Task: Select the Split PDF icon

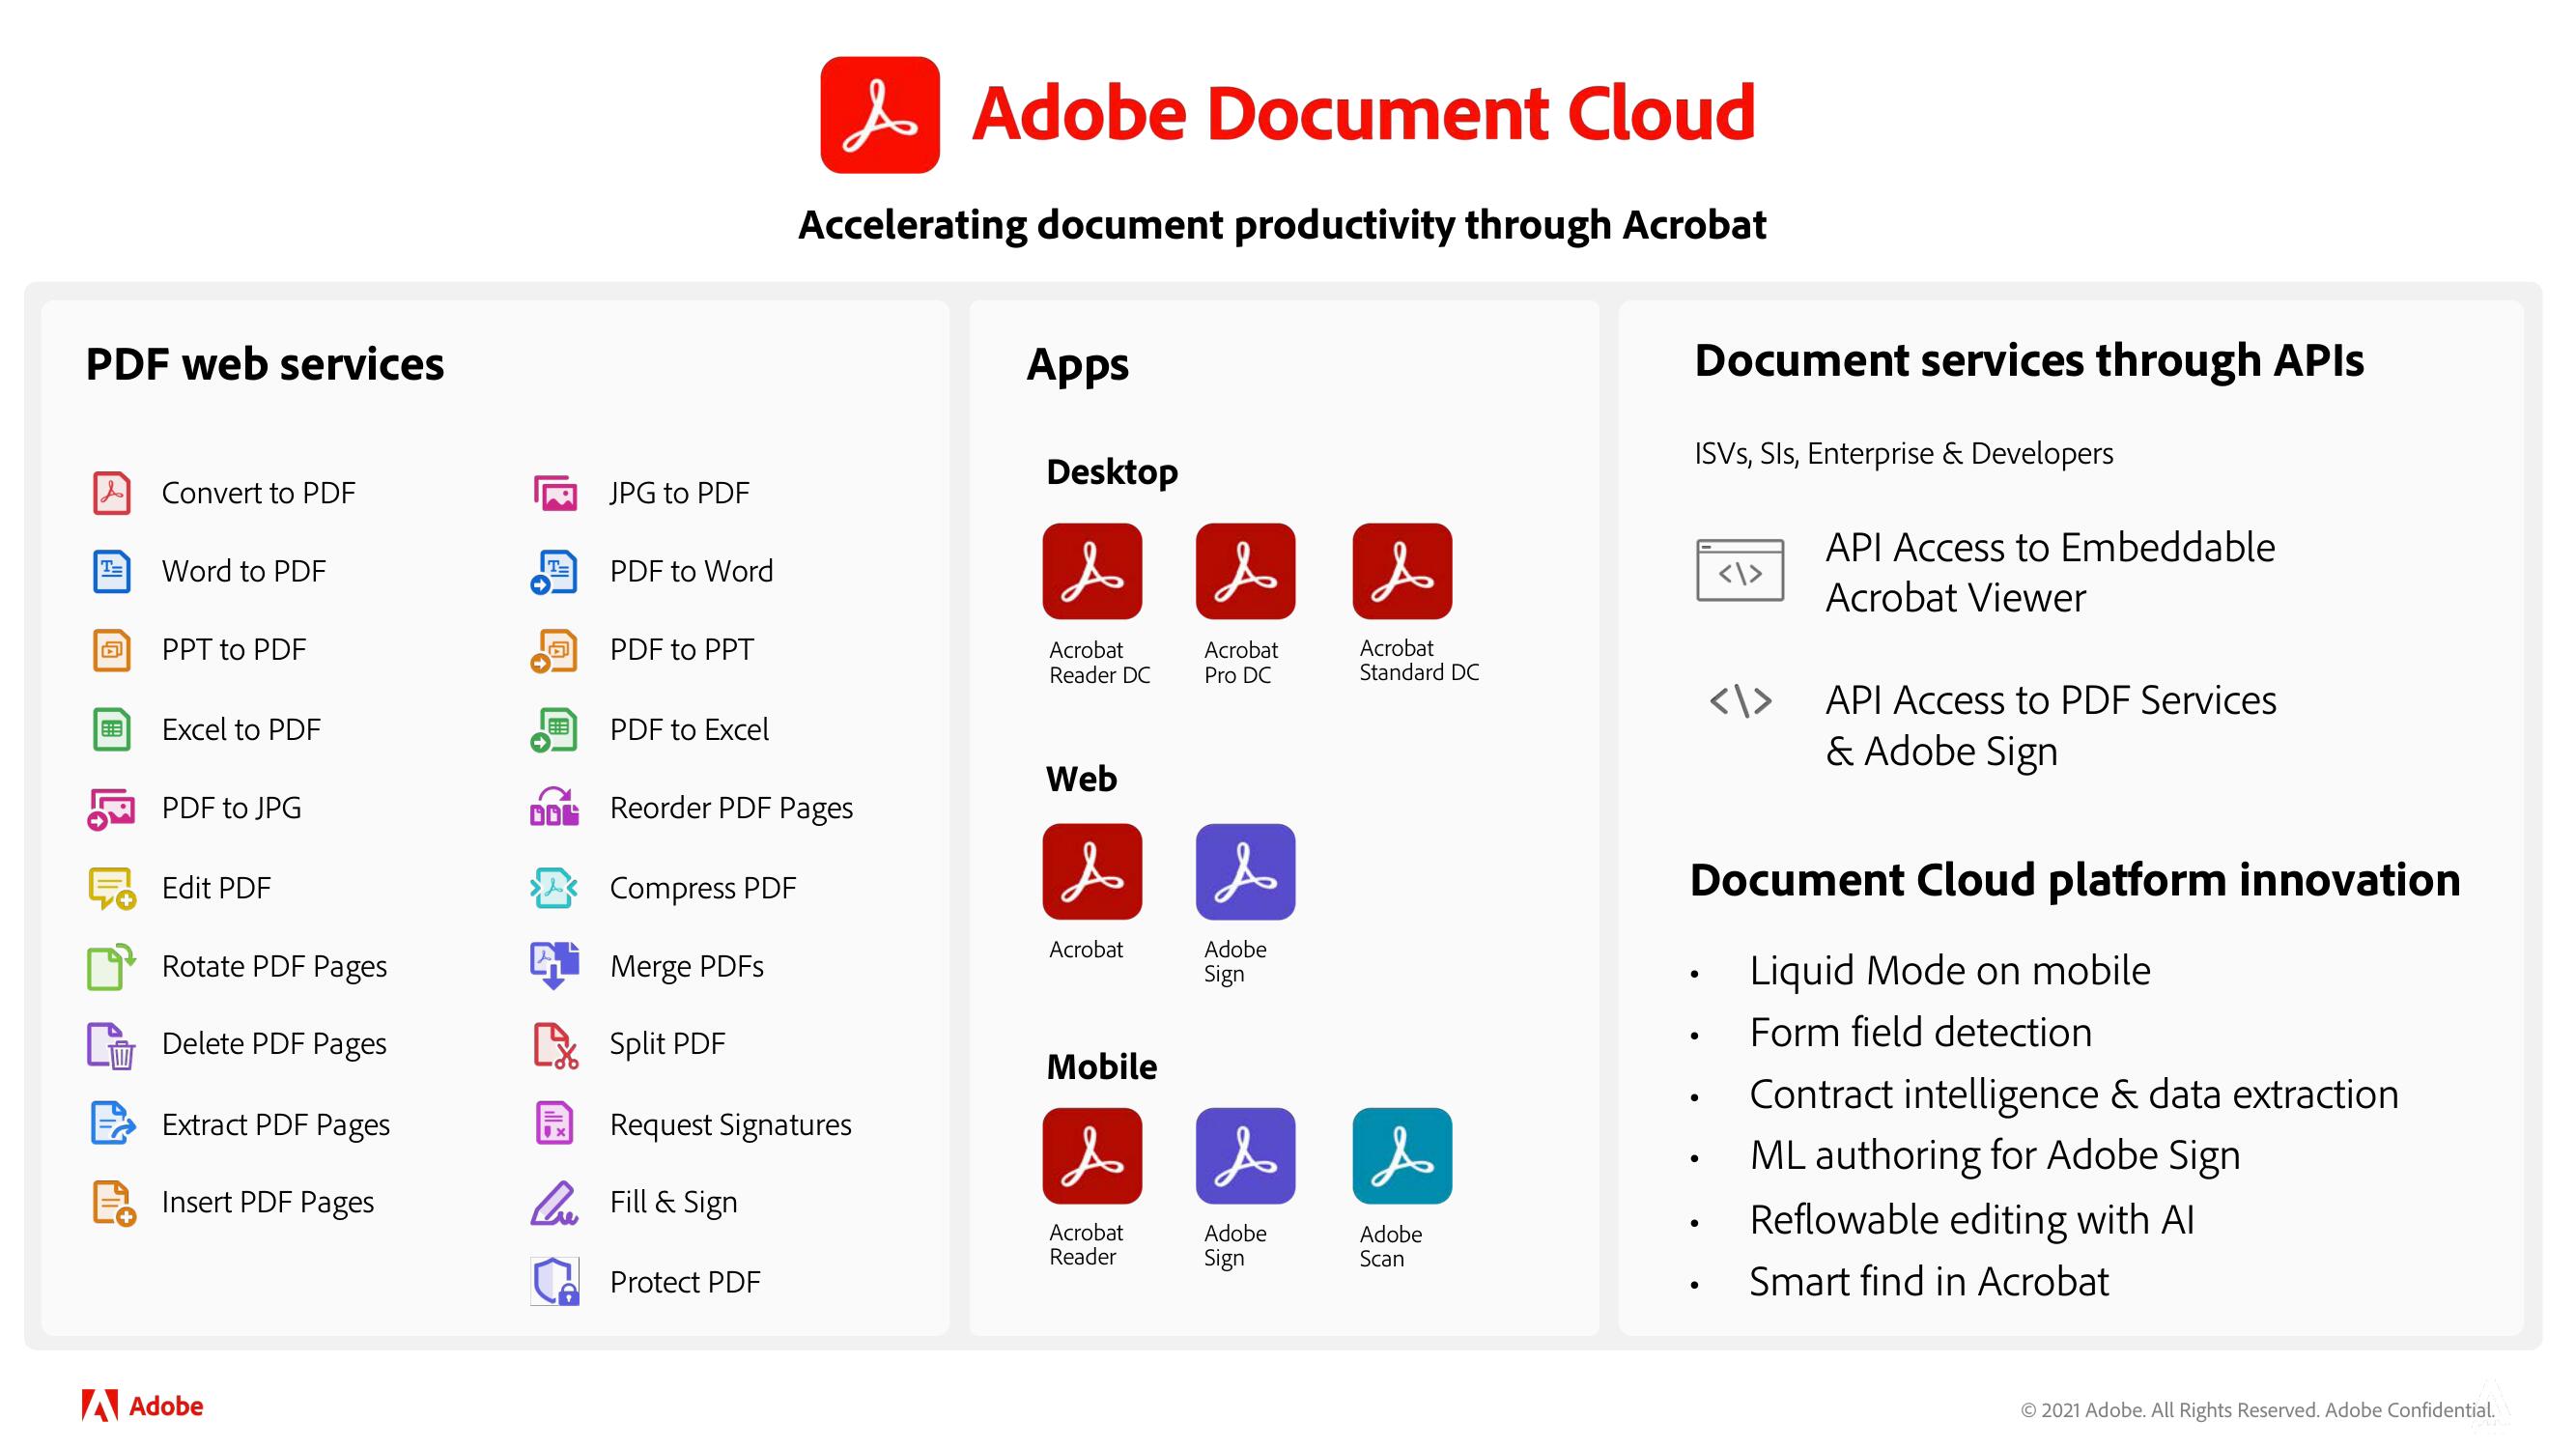Action: coord(556,1045)
